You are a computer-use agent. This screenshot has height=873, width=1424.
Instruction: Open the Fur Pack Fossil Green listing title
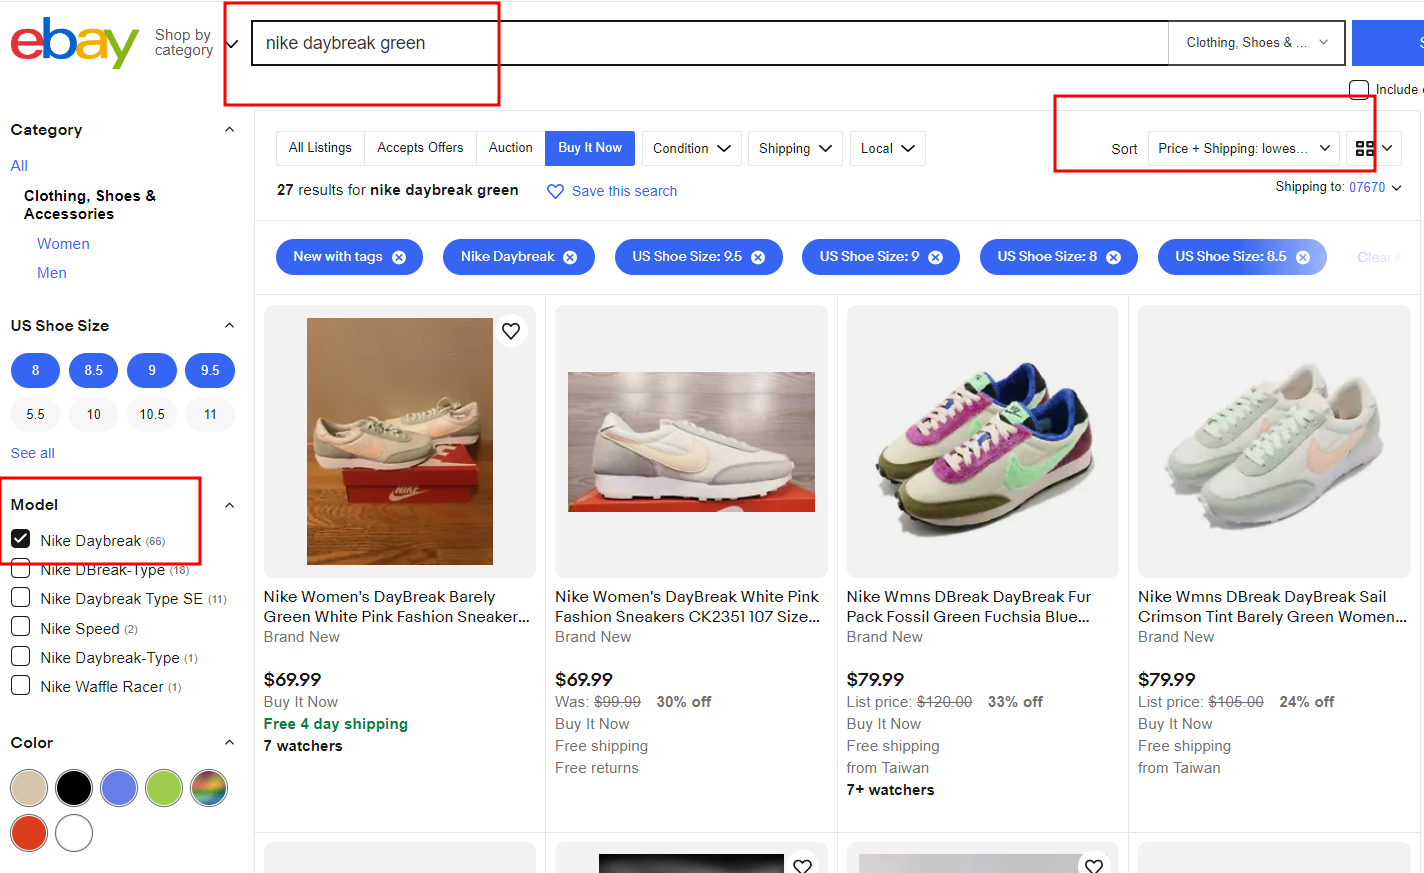click(x=969, y=607)
